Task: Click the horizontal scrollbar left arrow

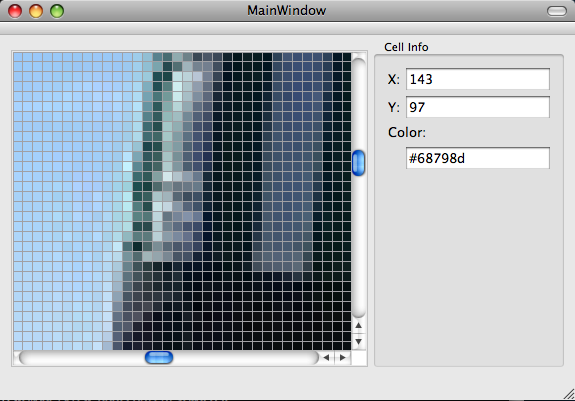Action: [326, 357]
